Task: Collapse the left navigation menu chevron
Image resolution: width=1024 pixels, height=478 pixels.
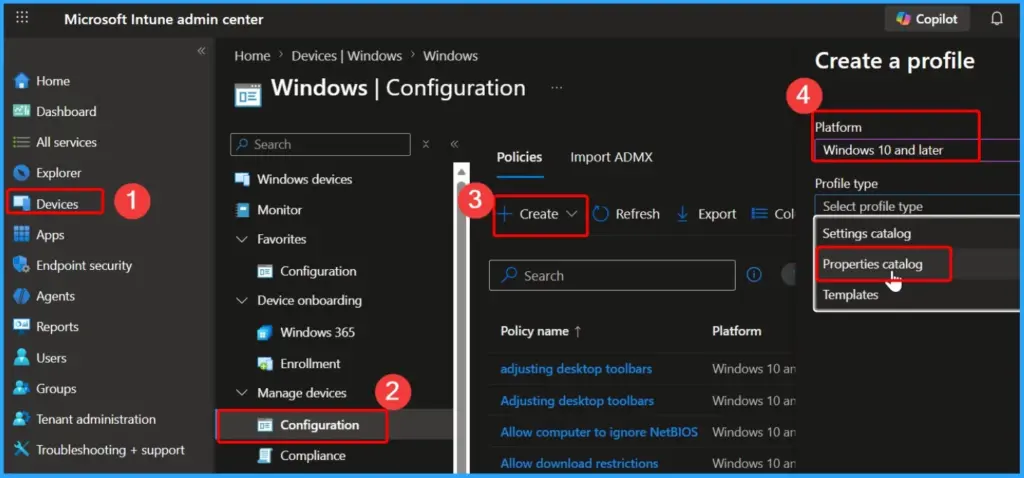Action: [201, 51]
